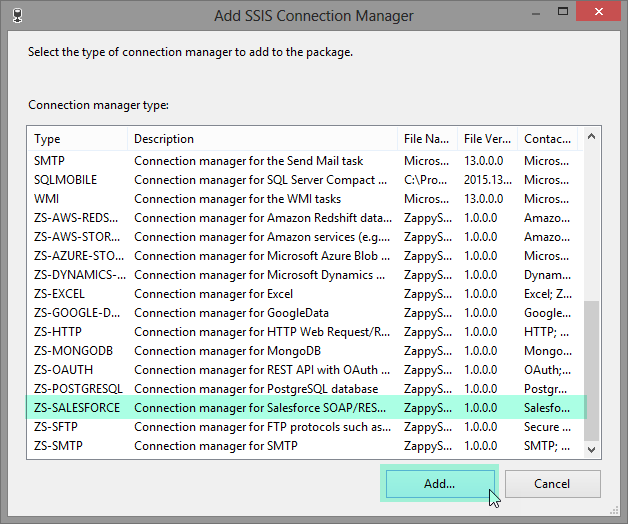Click the 'Salesfo...' contact cell
Image resolution: width=628 pixels, height=524 pixels.
[x=547, y=408]
